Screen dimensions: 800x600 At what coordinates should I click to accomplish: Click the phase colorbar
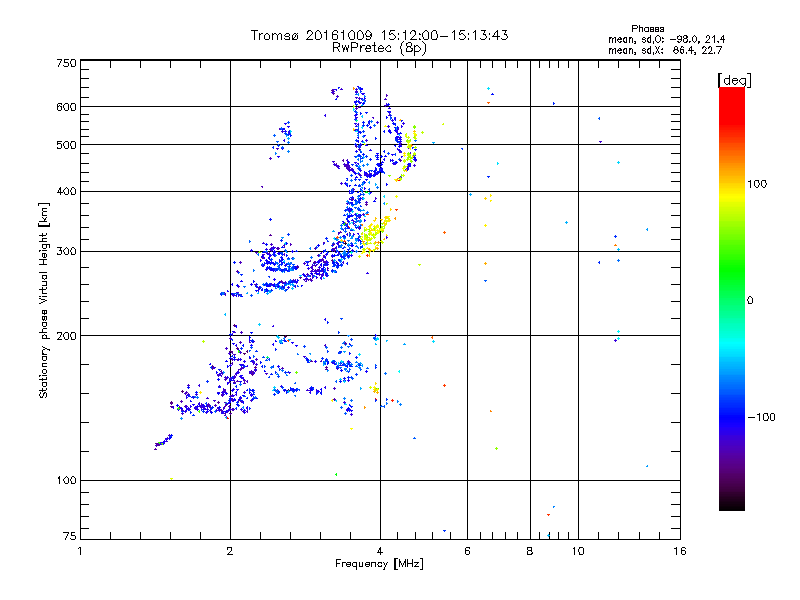click(732, 298)
